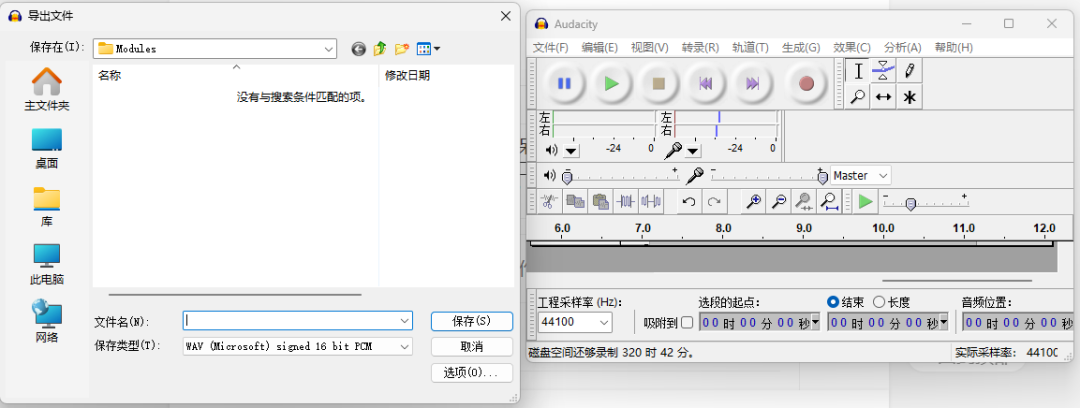Select the Time Shift arrow tool
The height and width of the screenshot is (408, 1080).
pyautogui.click(x=884, y=96)
